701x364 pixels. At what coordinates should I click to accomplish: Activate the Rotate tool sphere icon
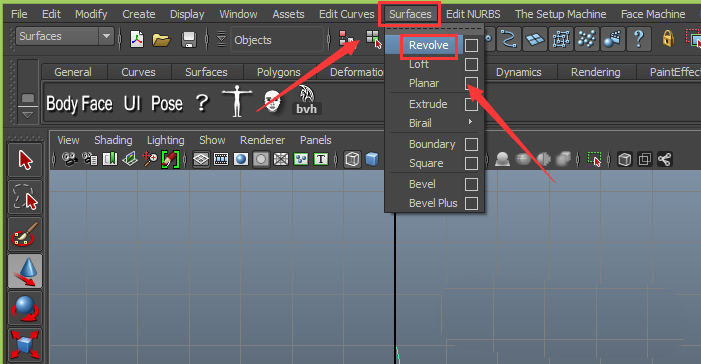pyautogui.click(x=25, y=309)
